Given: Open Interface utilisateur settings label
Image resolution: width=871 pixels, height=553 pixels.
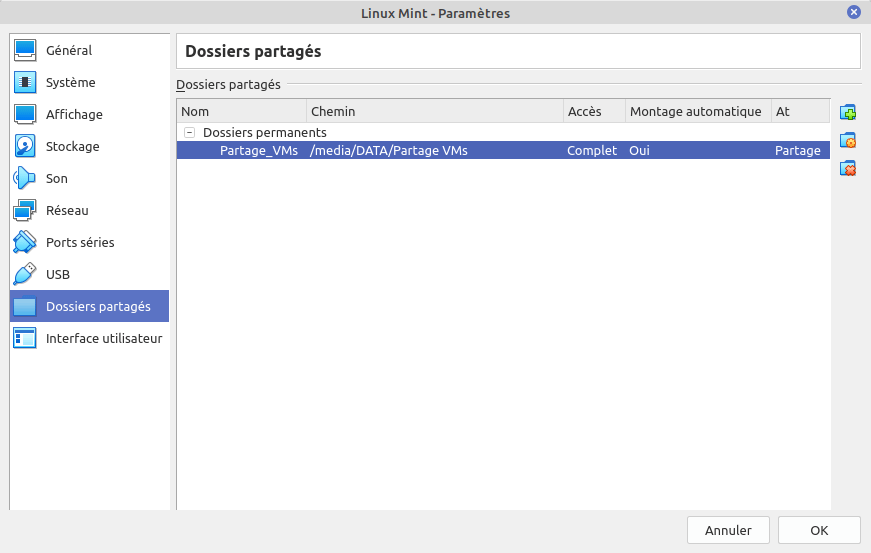Looking at the screenshot, I should tap(104, 339).
